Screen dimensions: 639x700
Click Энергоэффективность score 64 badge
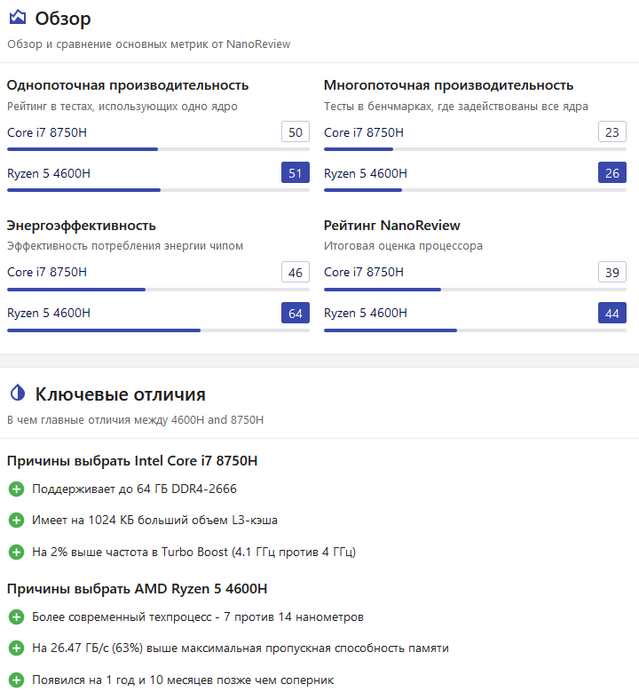pos(295,313)
